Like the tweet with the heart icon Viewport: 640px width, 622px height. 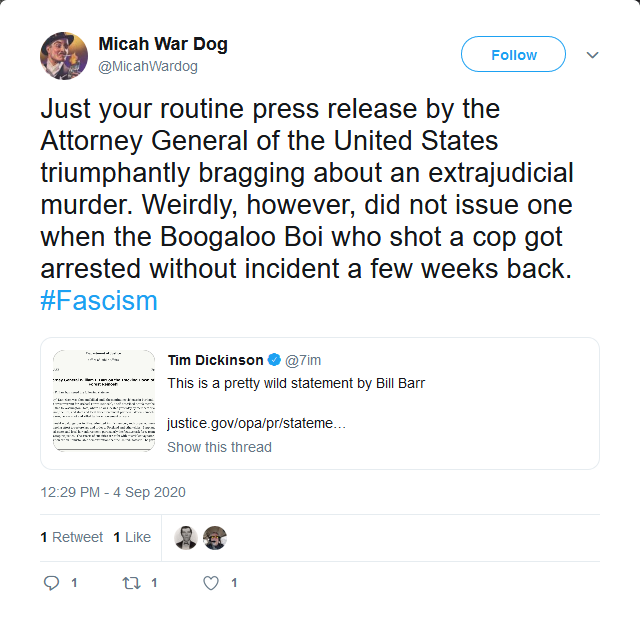(211, 583)
